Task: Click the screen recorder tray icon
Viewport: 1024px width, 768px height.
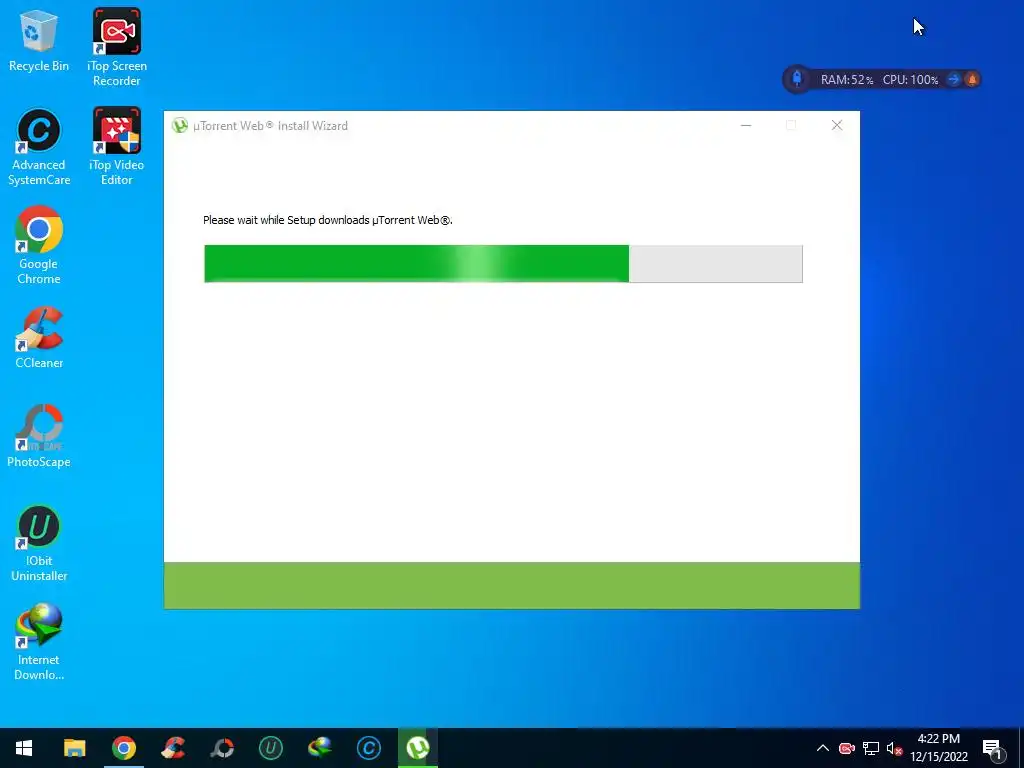Action: [846, 748]
